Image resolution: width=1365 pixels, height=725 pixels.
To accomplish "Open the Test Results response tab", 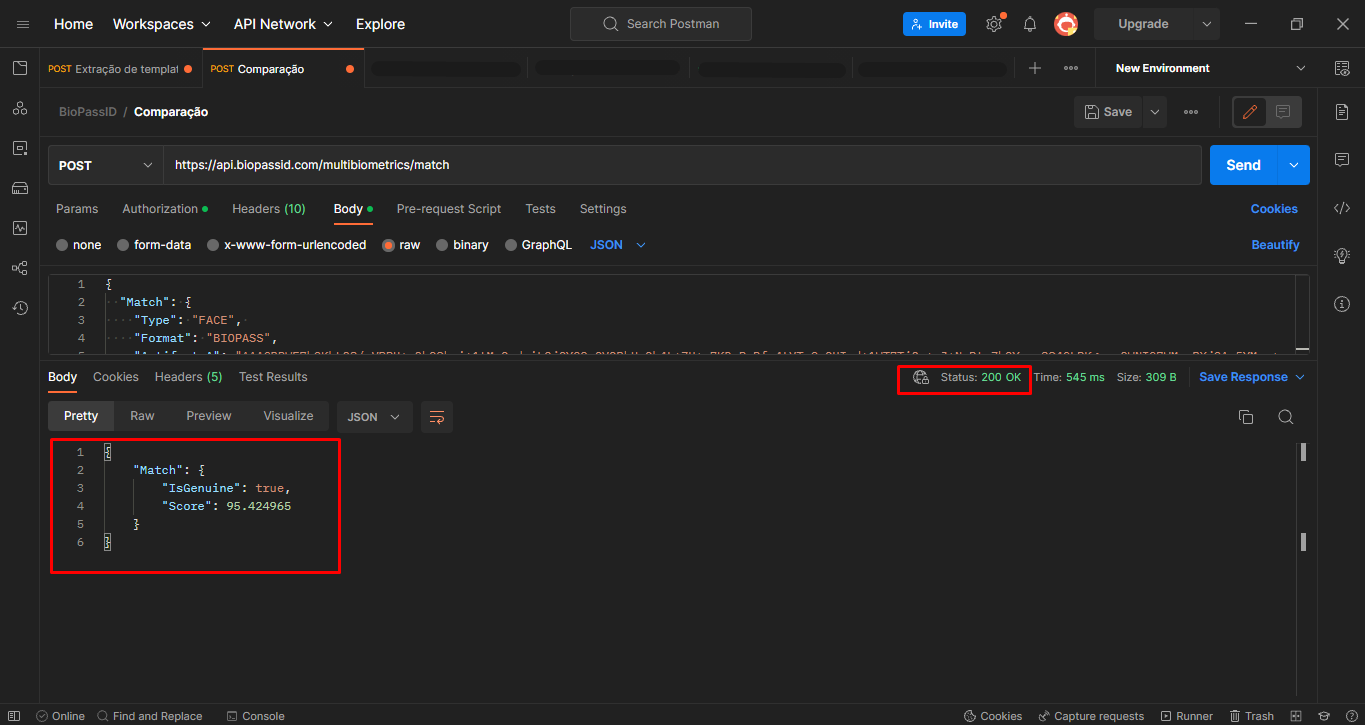I will (x=273, y=377).
